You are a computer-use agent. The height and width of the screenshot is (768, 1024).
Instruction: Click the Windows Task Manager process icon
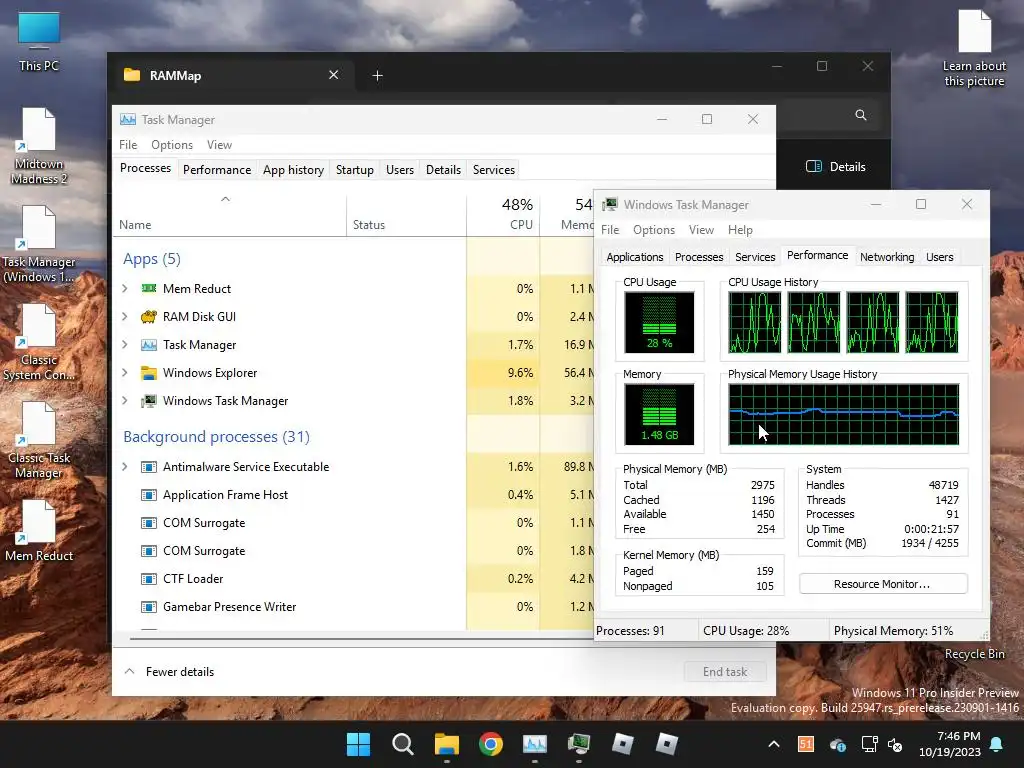point(149,401)
